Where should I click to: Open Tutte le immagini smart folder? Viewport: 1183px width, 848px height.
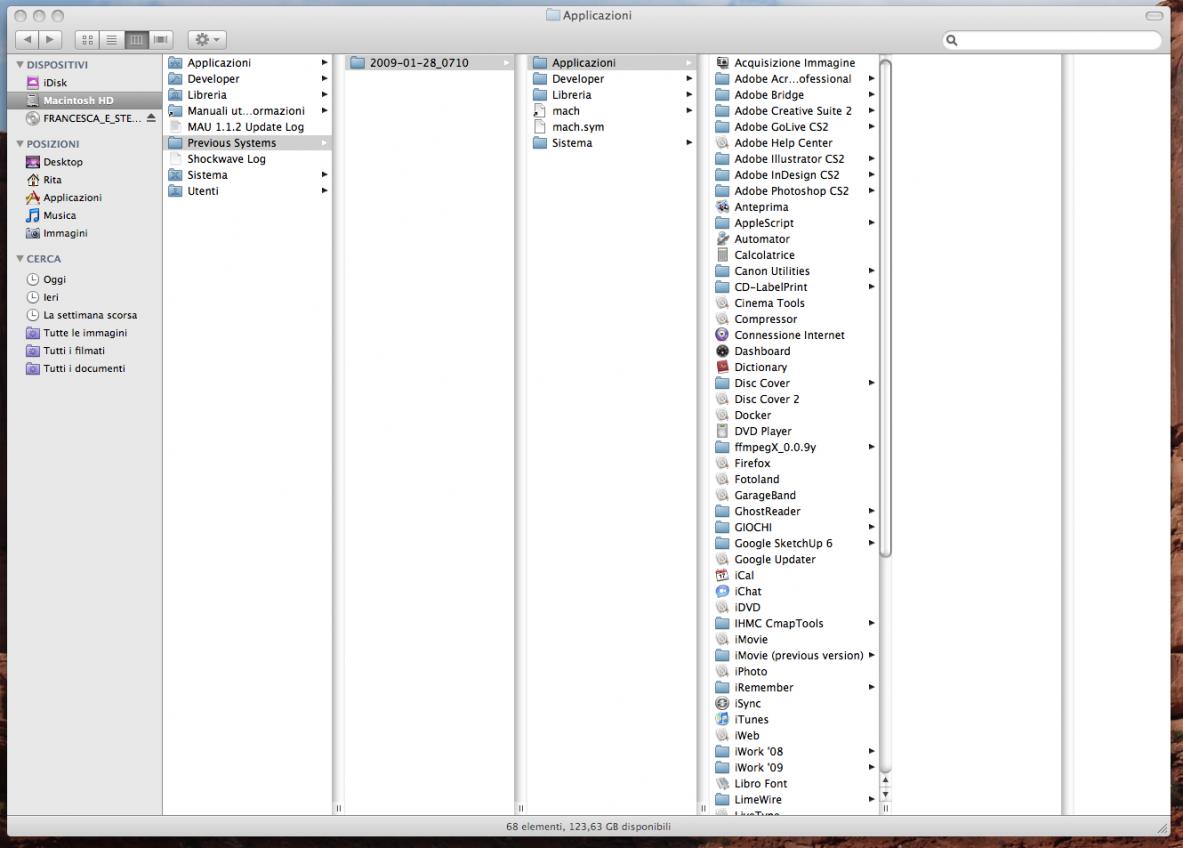[x=84, y=333]
